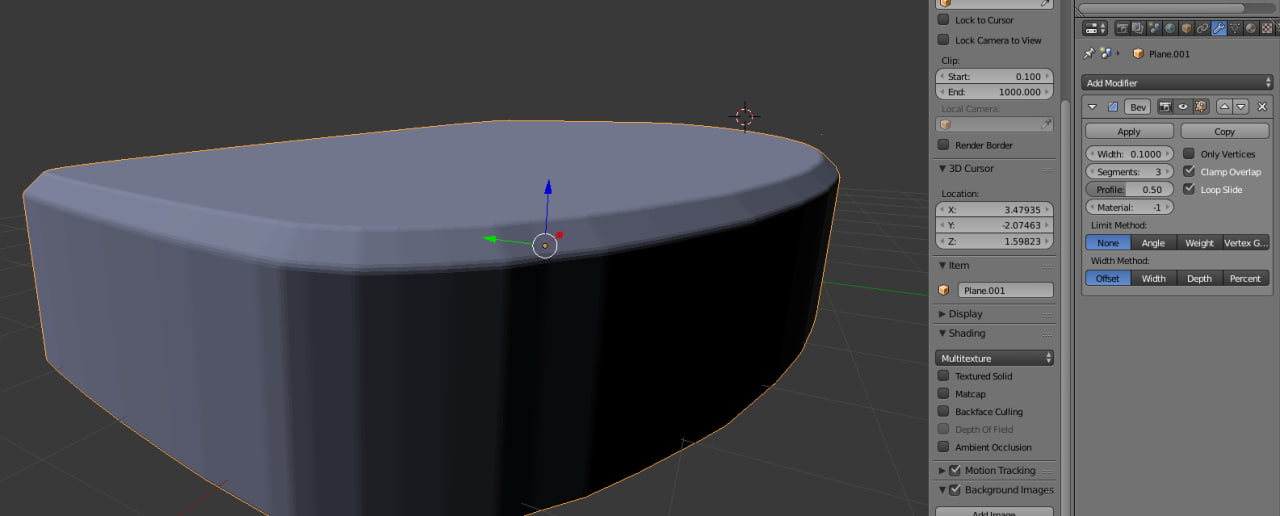
Task: Select the Modifiers wrench tab
Action: (1219, 28)
